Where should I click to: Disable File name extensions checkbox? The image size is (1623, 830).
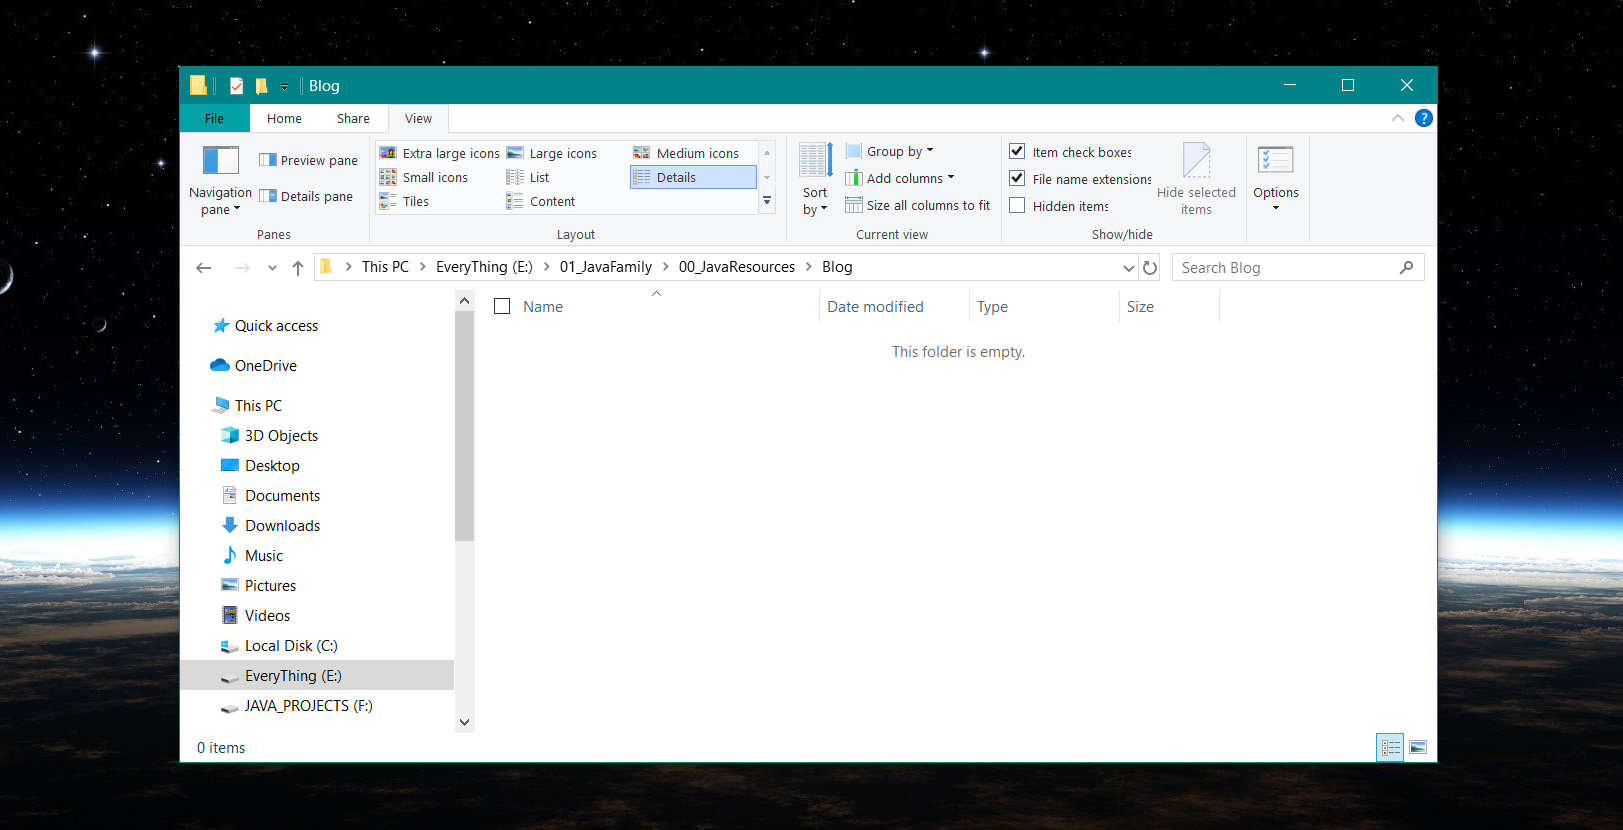pos(1017,178)
